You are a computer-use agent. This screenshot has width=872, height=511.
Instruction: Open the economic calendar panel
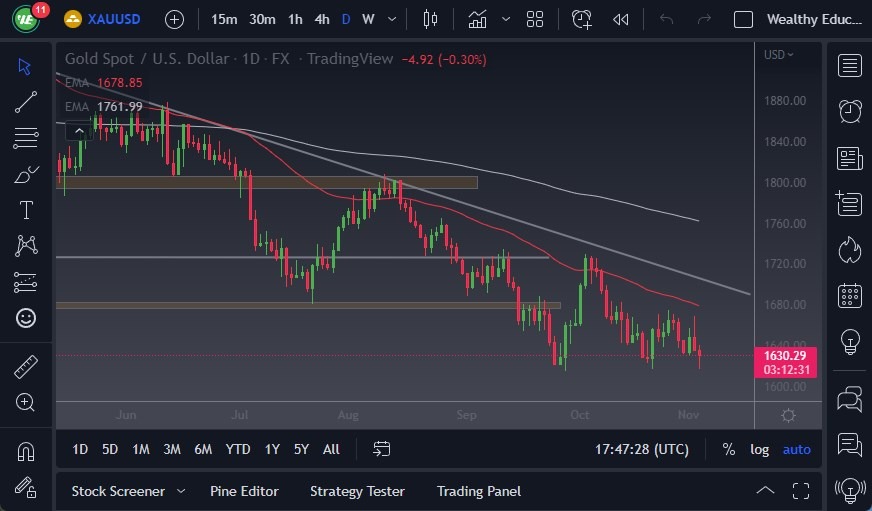[x=850, y=295]
